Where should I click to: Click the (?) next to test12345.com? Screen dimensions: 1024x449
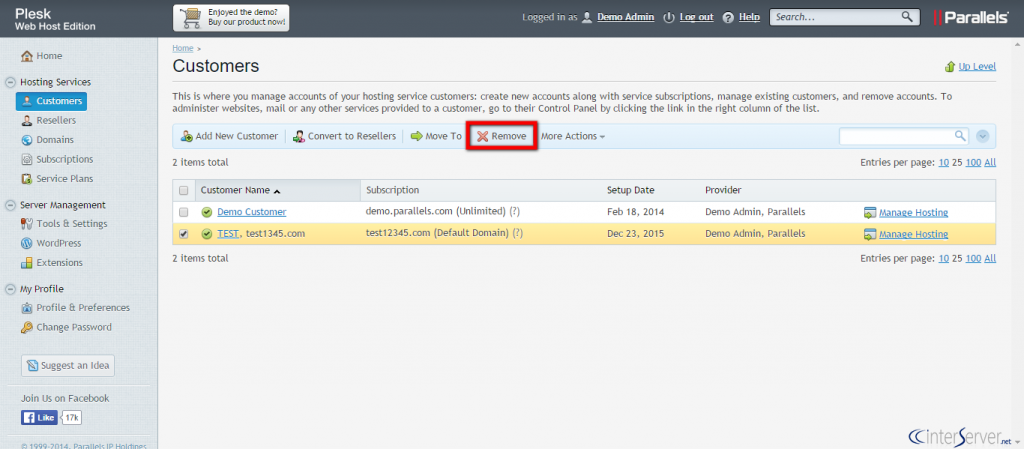point(518,234)
